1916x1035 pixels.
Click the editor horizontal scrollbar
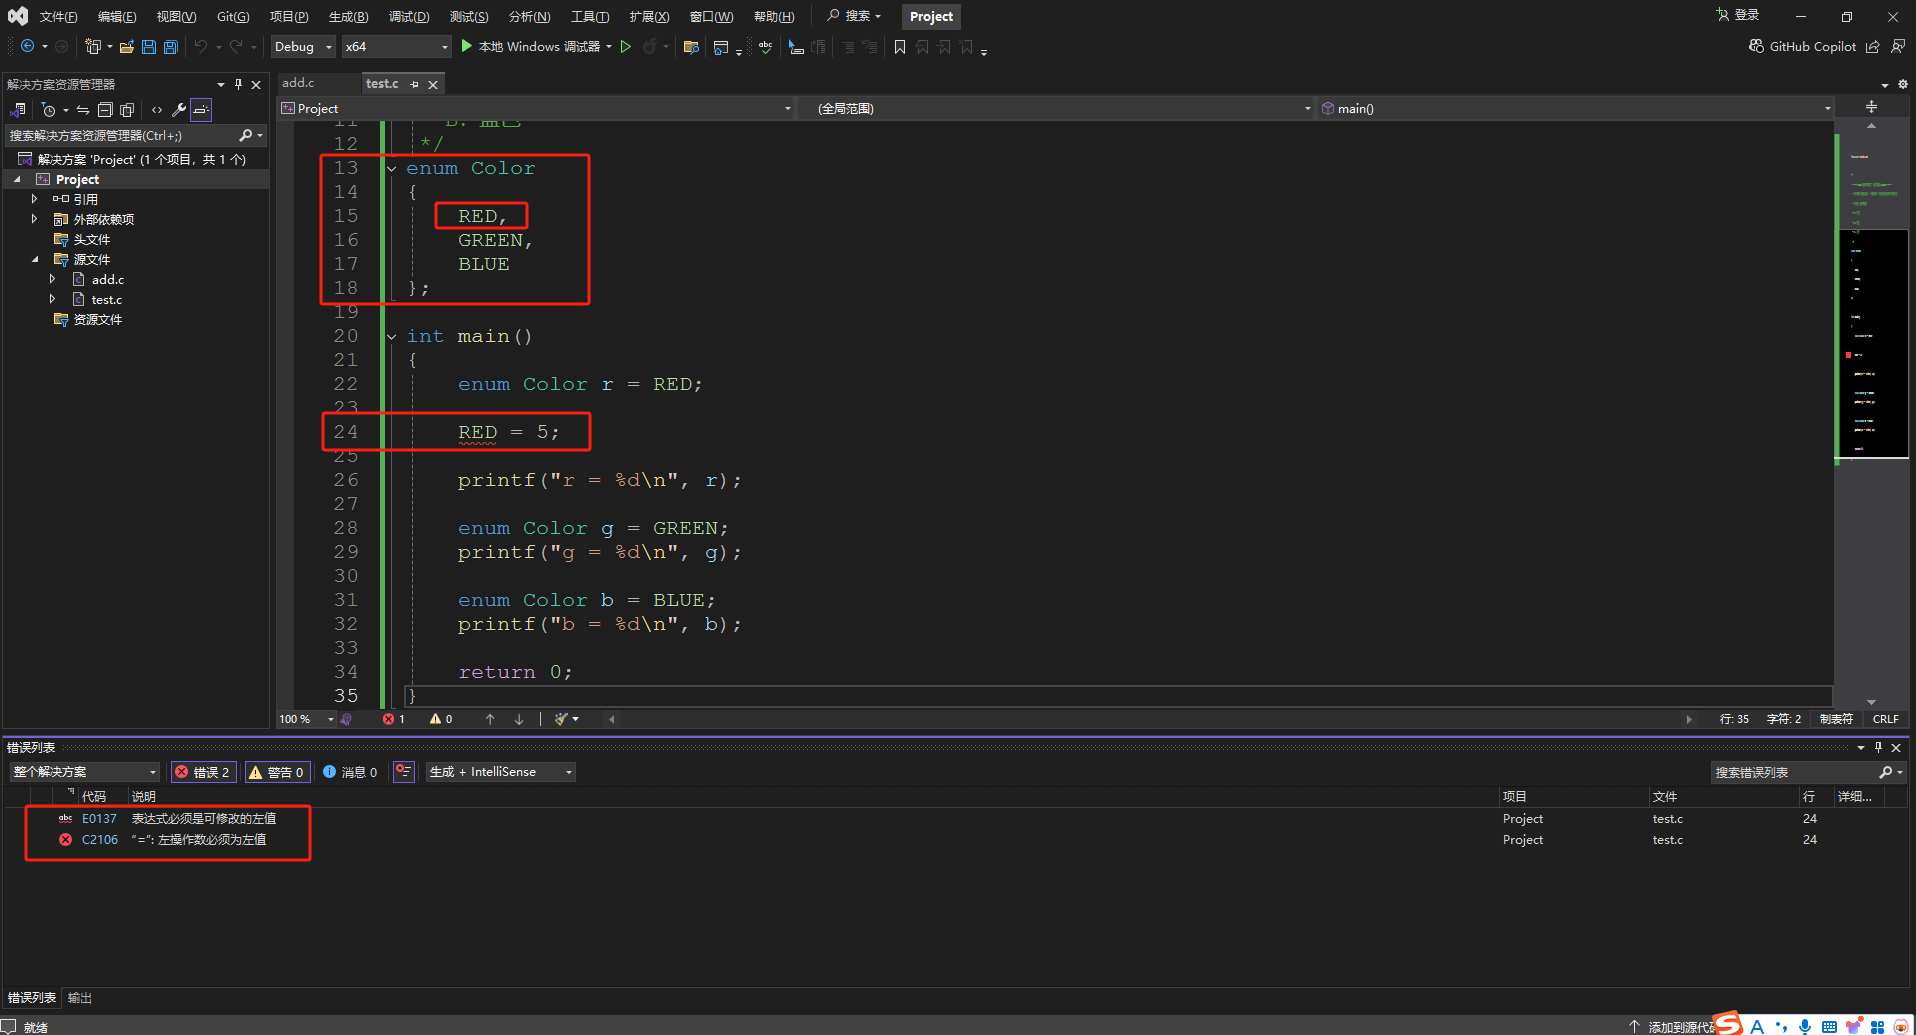coord(1149,719)
